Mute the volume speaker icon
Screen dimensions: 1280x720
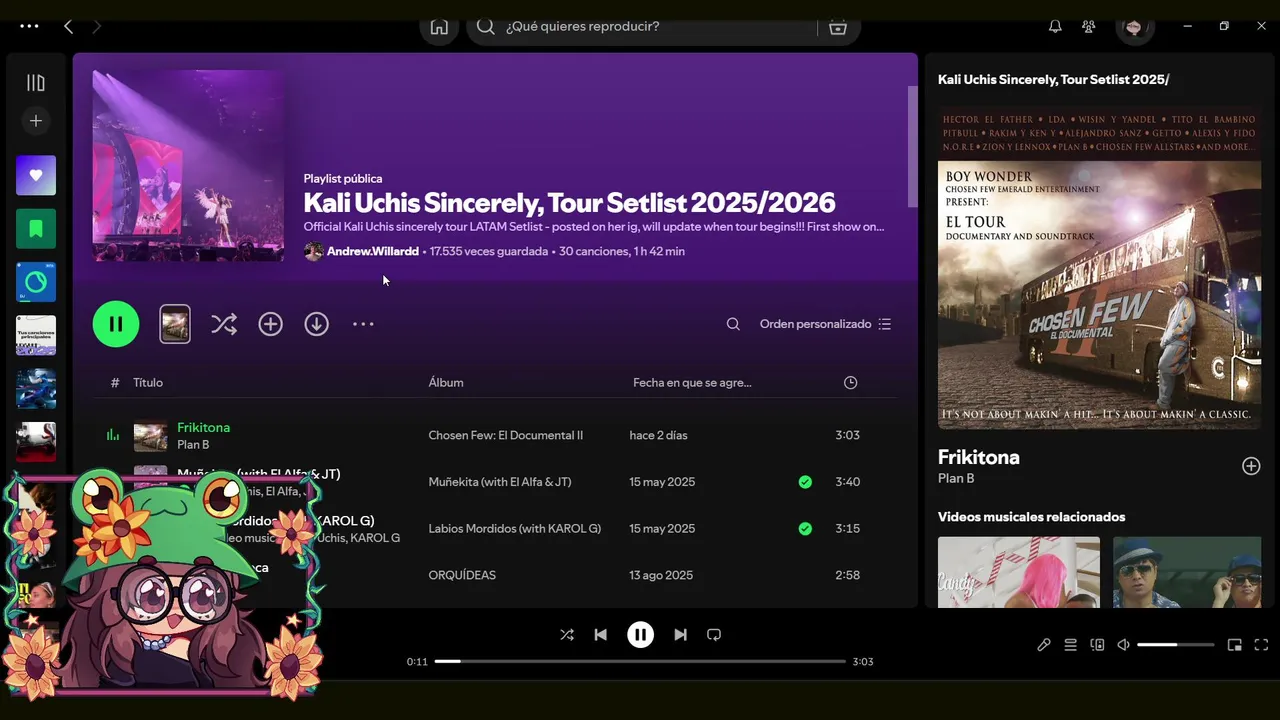pyautogui.click(x=1124, y=645)
